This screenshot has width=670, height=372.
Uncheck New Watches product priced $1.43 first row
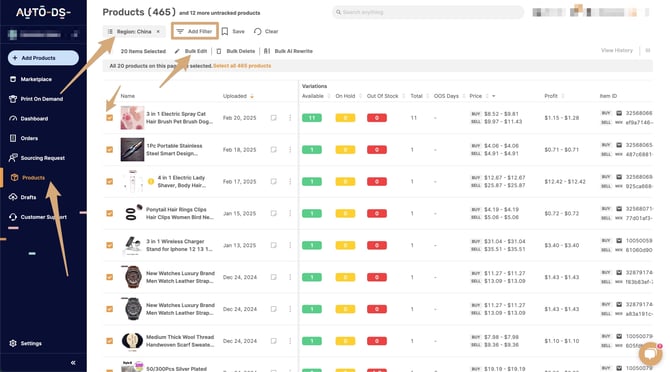(x=109, y=277)
